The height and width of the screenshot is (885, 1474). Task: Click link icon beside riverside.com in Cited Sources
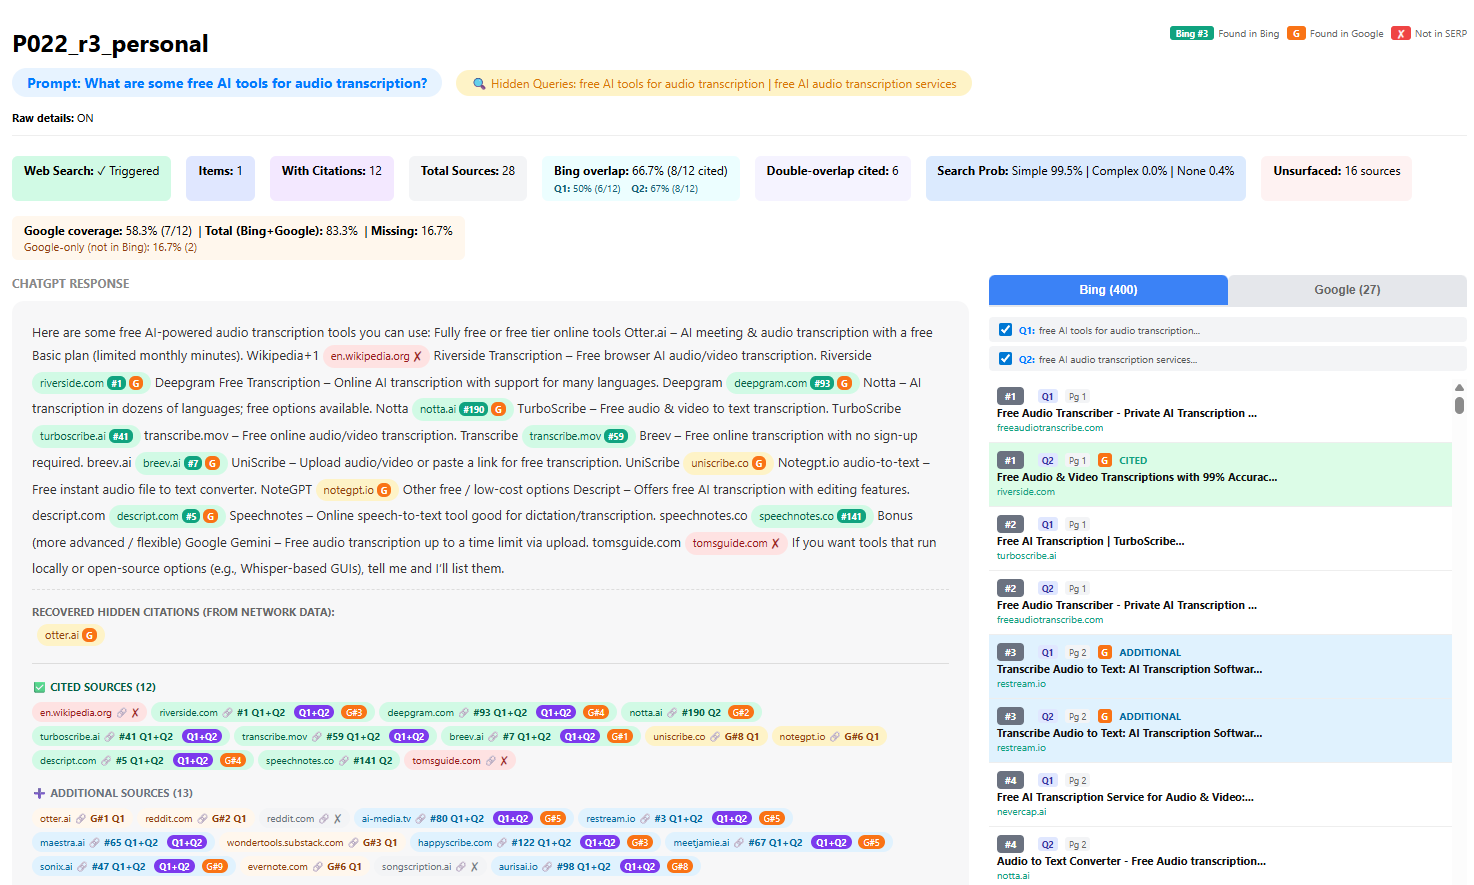point(228,713)
